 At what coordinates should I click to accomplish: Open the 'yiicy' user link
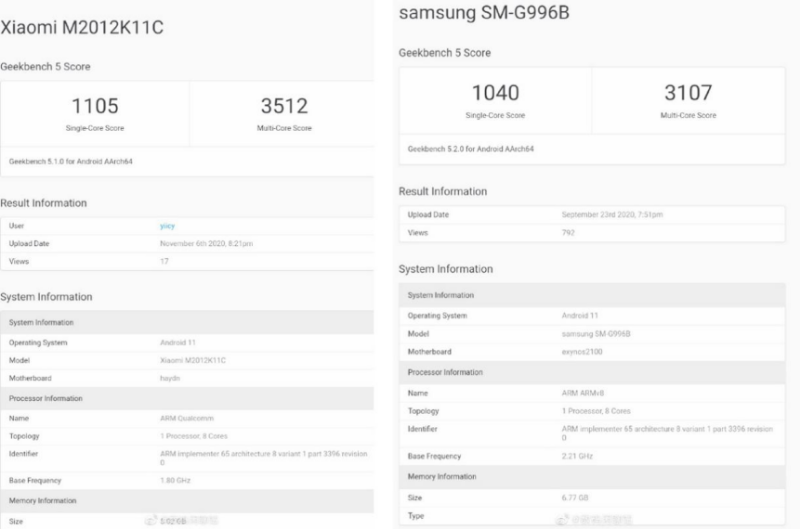pos(167,226)
